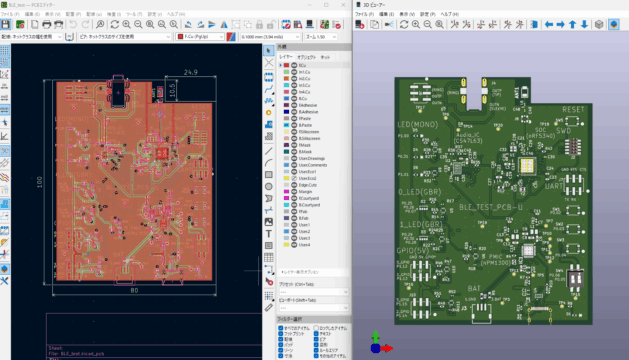Undo last action in PCB editor
The image size is (629, 360).
pos(73,24)
